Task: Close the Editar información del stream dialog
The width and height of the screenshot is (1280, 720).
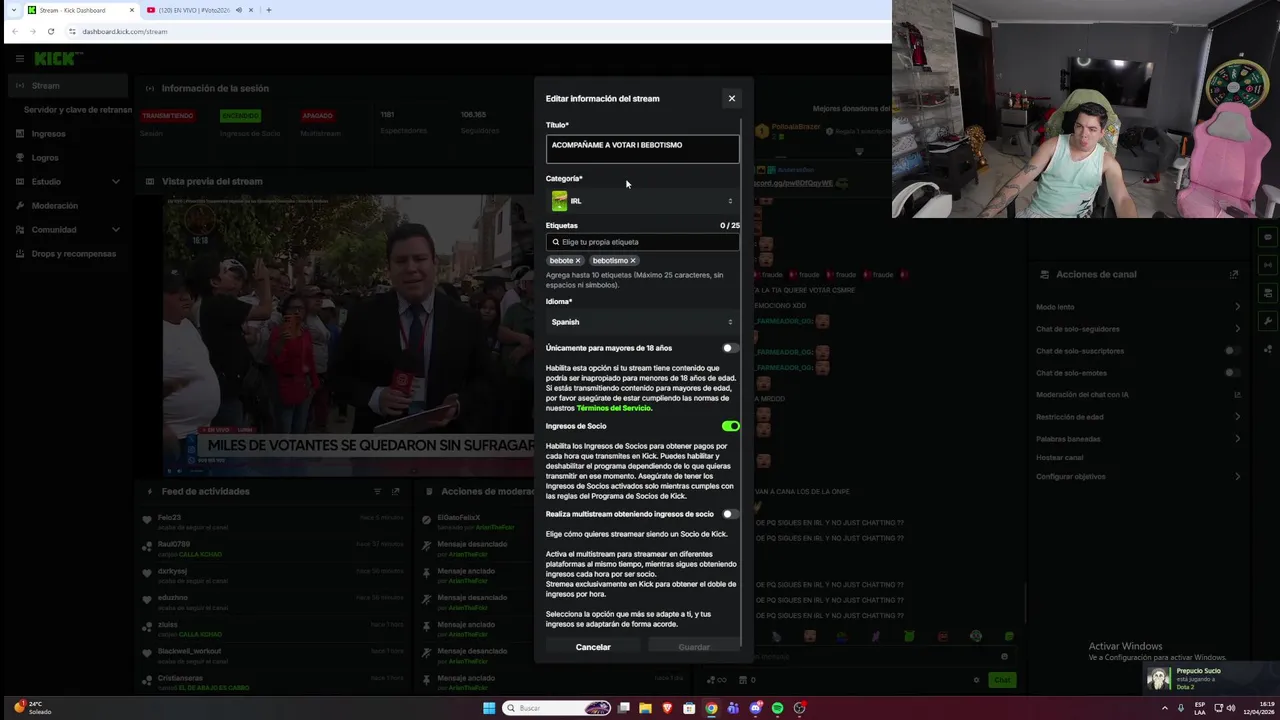Action: [731, 98]
